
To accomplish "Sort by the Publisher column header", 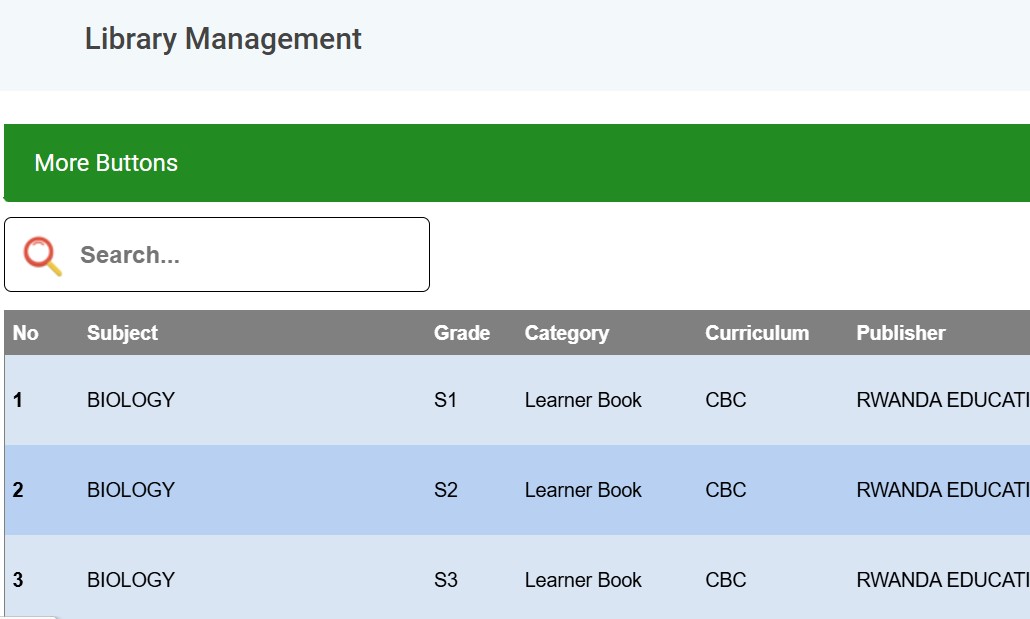I will click(901, 332).
